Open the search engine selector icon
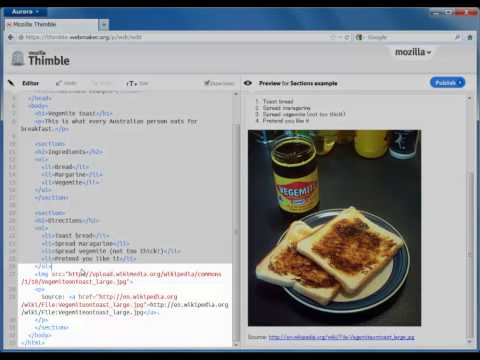Screen dimensions: 480x360 pyautogui.click(x=359, y=37)
